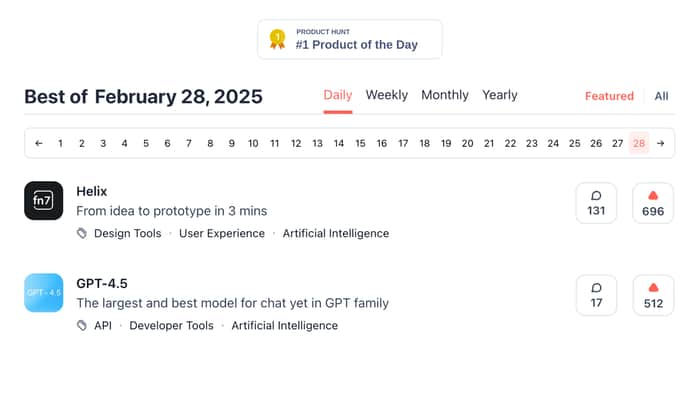
Task: Go to previous month with left arrow
Action: pyautogui.click(x=39, y=143)
